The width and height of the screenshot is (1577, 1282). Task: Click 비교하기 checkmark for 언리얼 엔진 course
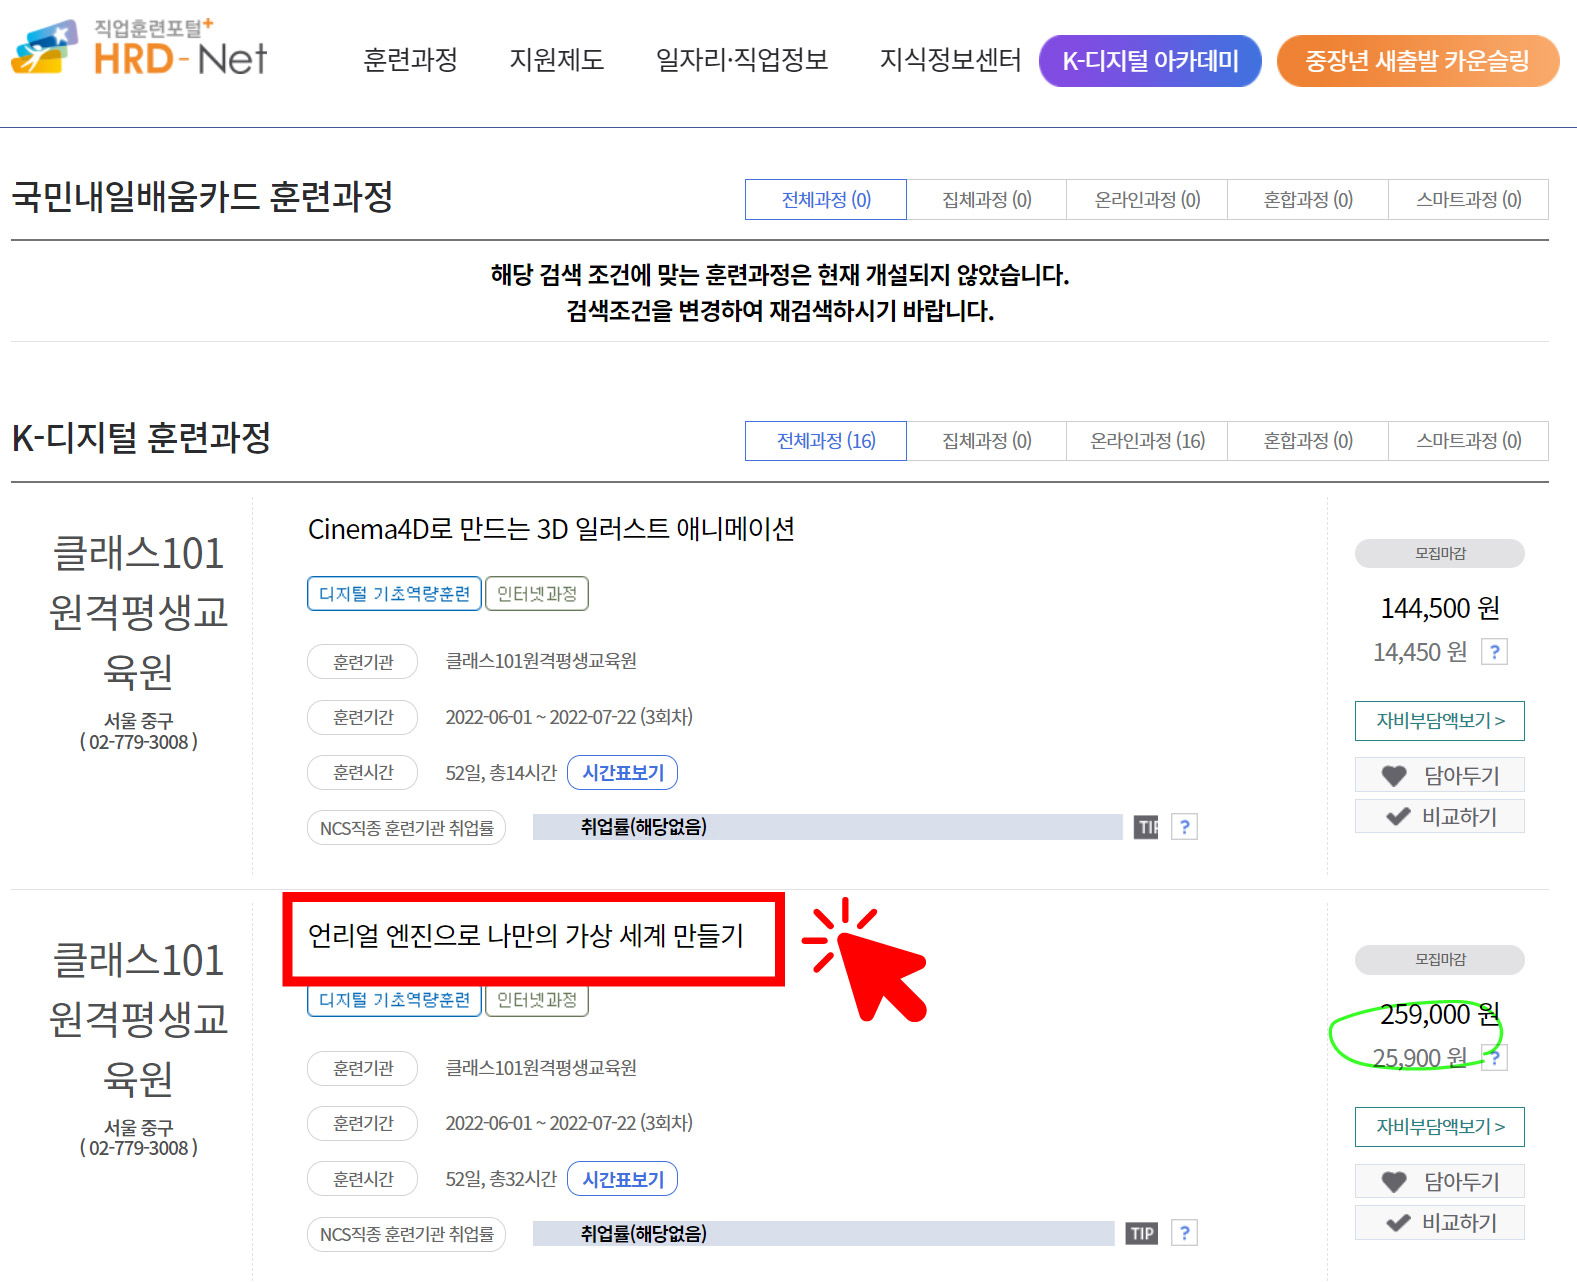[1440, 1222]
